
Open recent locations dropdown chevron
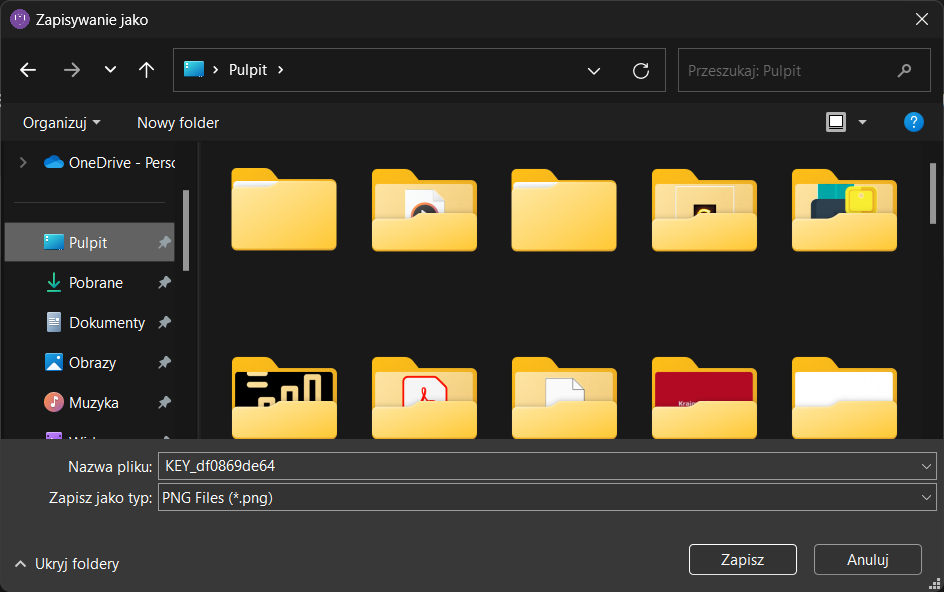point(110,70)
